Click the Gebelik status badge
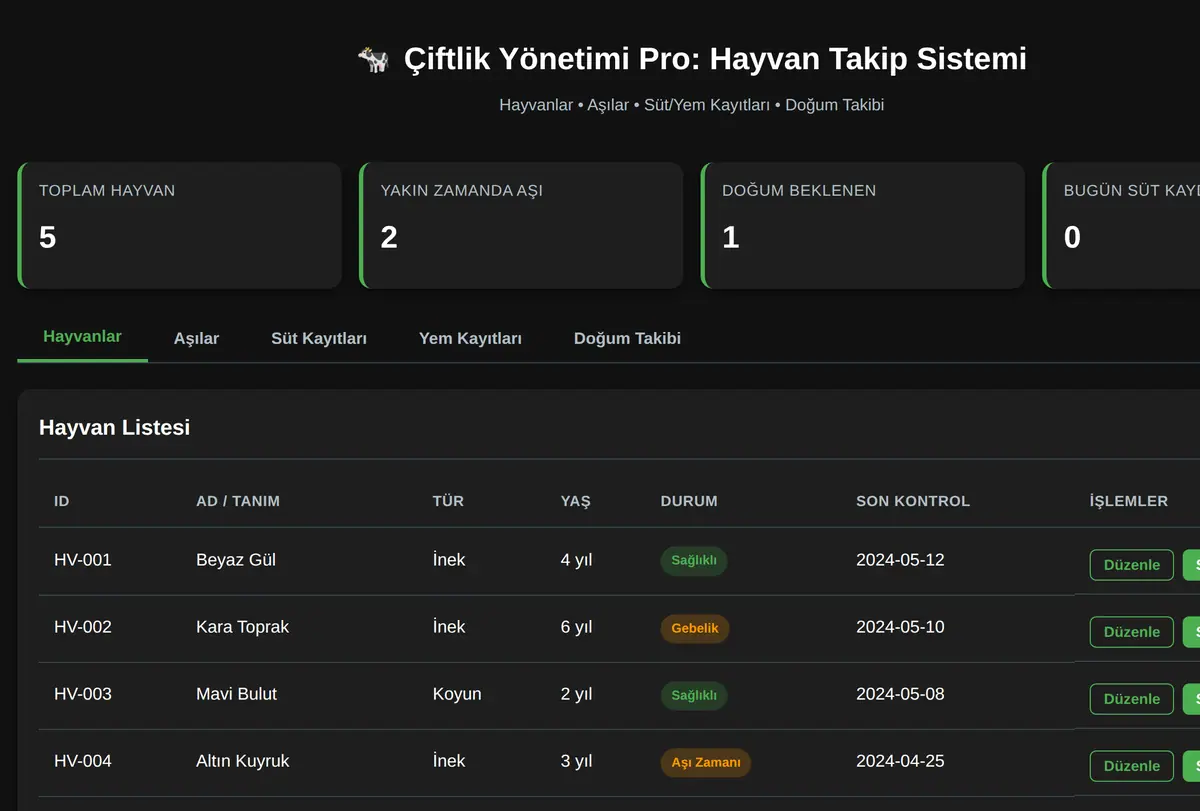 pyautogui.click(x=695, y=629)
